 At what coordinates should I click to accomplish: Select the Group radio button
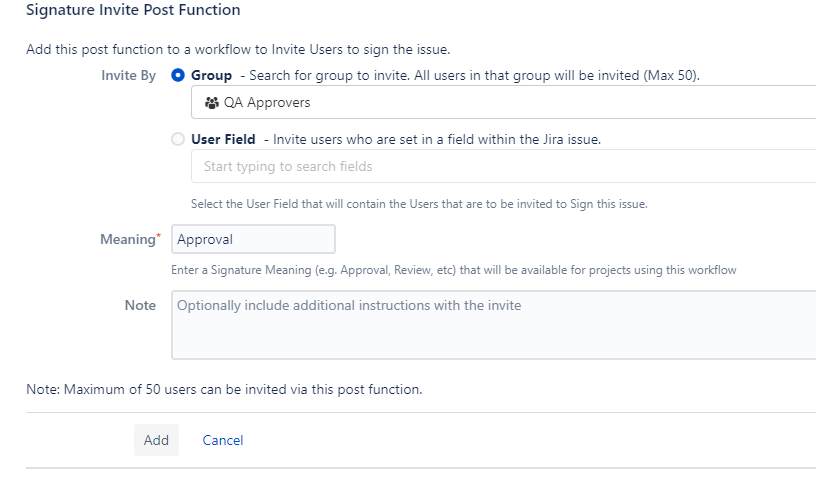click(178, 76)
